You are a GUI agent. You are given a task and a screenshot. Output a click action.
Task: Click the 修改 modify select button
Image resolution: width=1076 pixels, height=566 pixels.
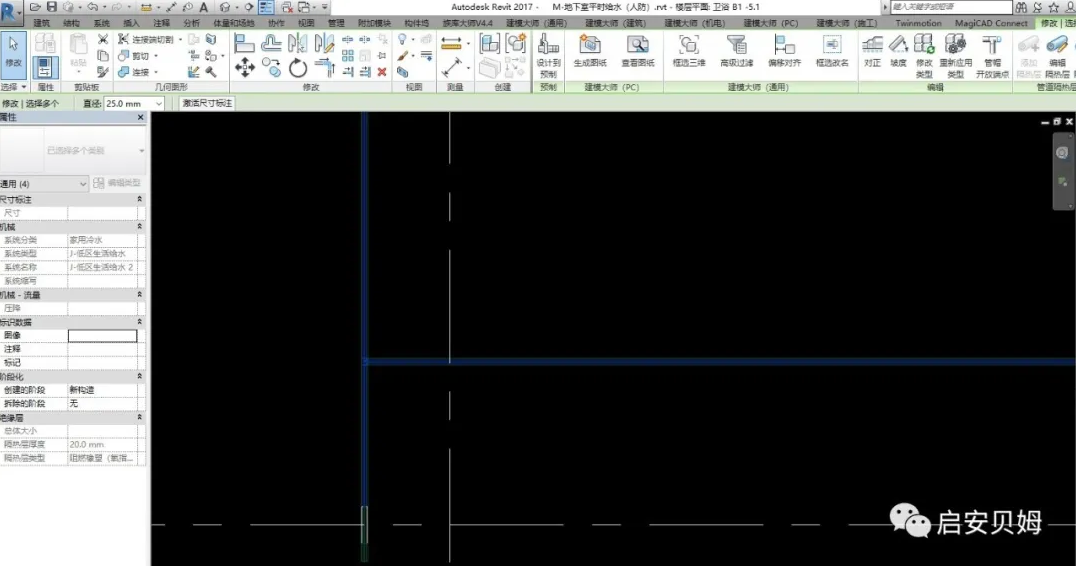(14, 51)
